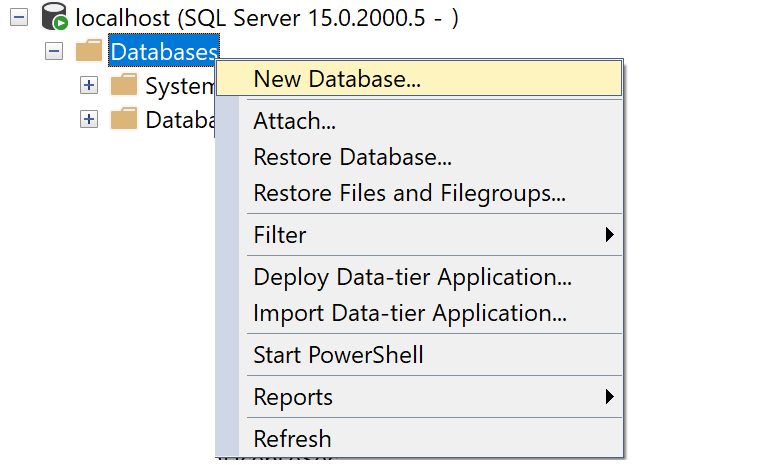
Task: Refresh the Databases node via the menu
Action: (292, 438)
